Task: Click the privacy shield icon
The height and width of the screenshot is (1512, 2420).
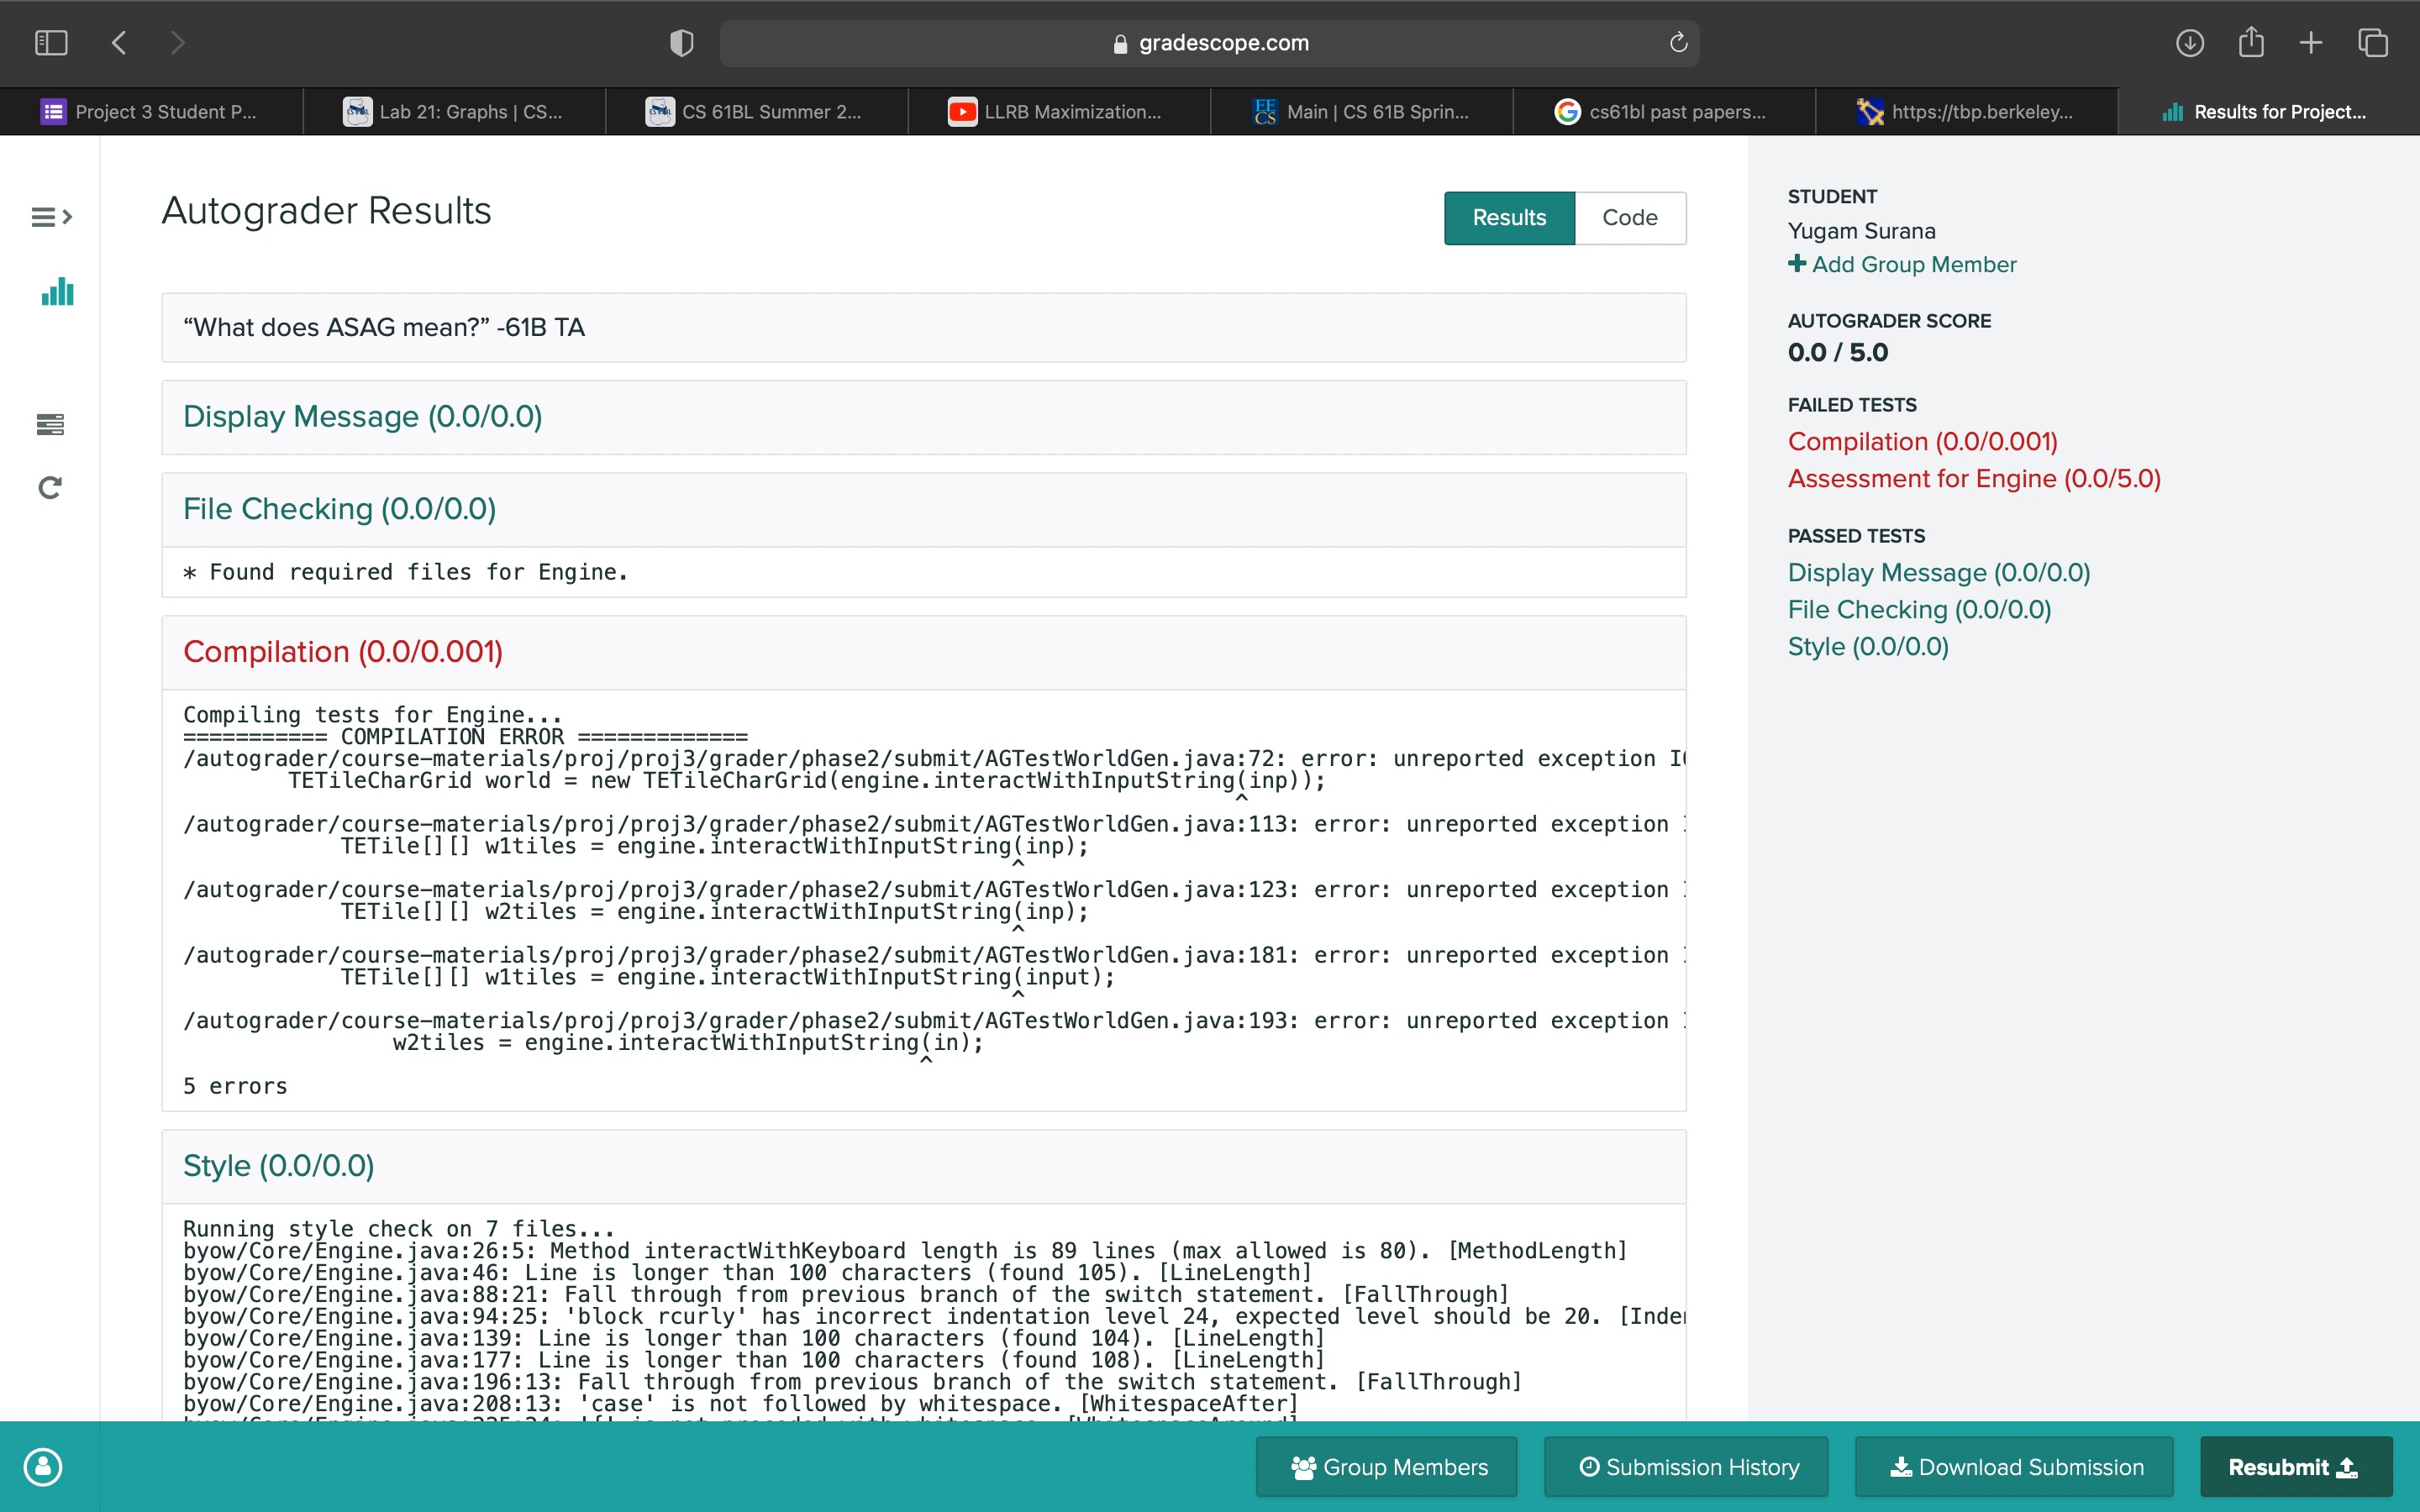Action: click(681, 43)
